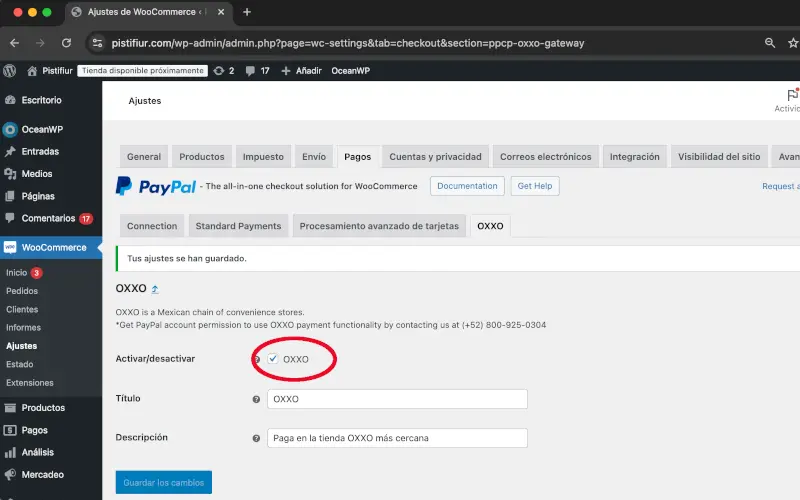
Task: Click the browser forward arrow
Action: pos(40,43)
